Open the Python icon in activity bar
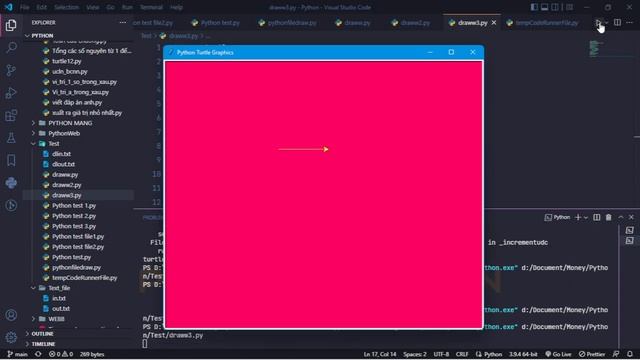Image resolution: width=640 pixels, height=360 pixels. tap(11, 183)
